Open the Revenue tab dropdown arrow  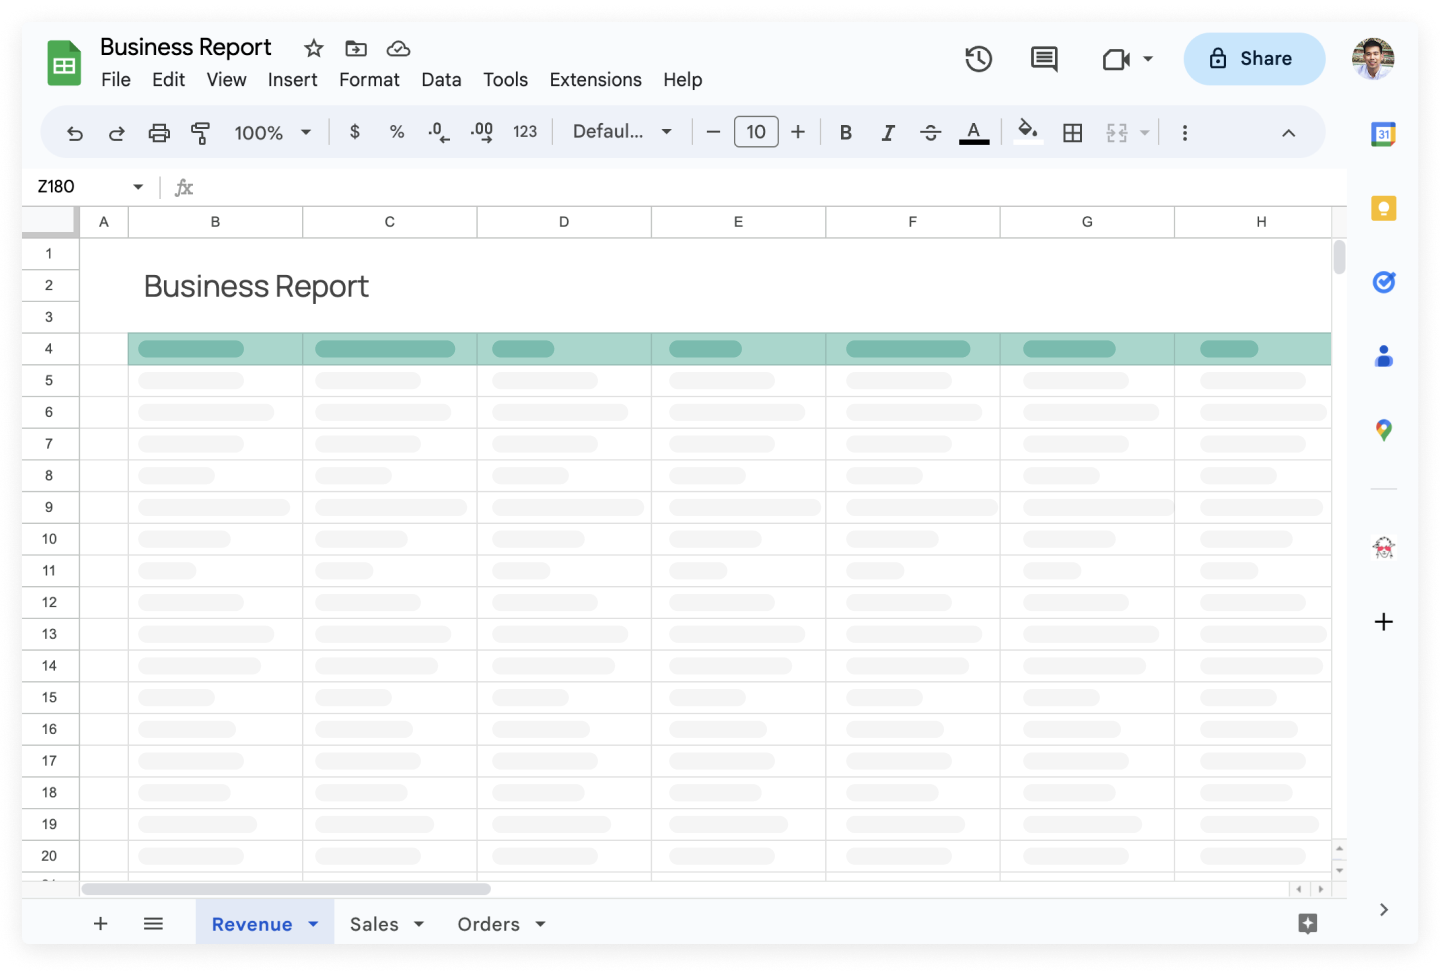pyautogui.click(x=313, y=924)
